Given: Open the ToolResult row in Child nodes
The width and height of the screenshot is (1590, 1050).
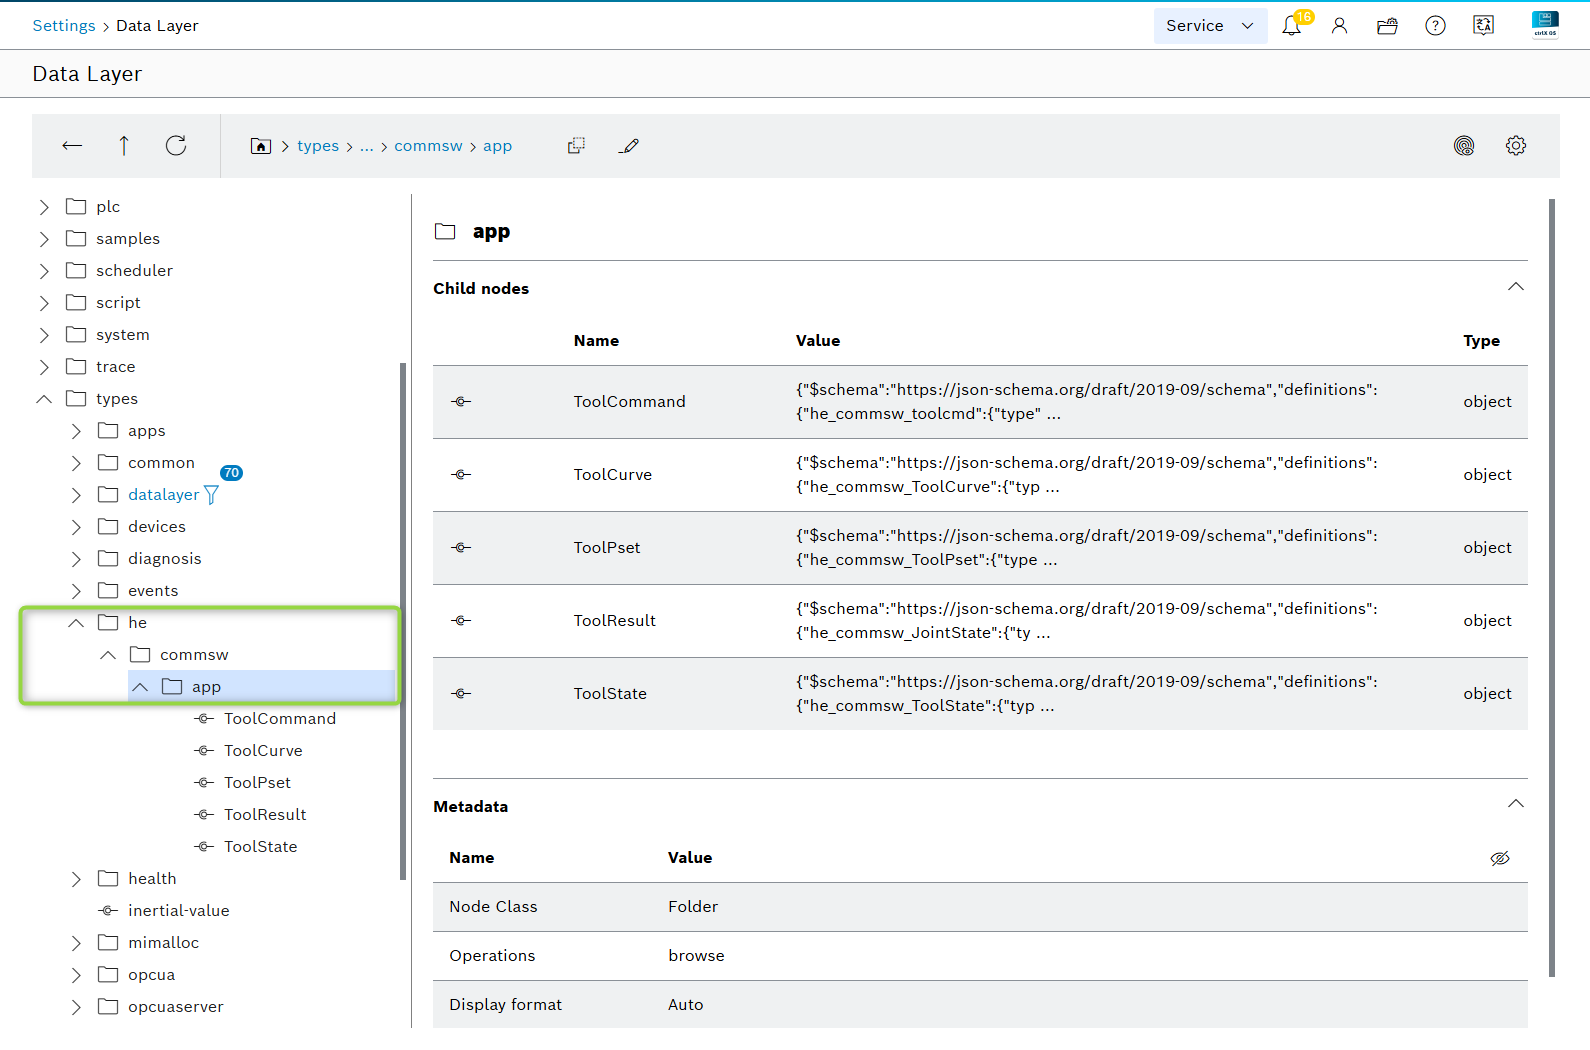Looking at the screenshot, I should [614, 621].
